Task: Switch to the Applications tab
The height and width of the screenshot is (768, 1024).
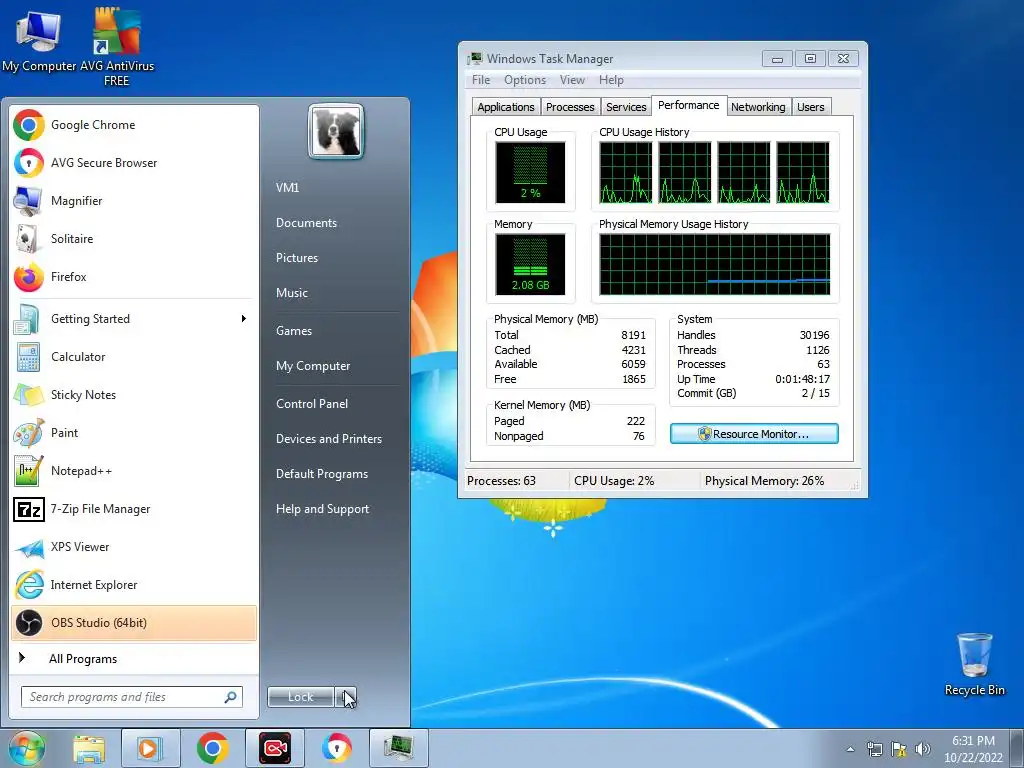Action: (x=505, y=107)
